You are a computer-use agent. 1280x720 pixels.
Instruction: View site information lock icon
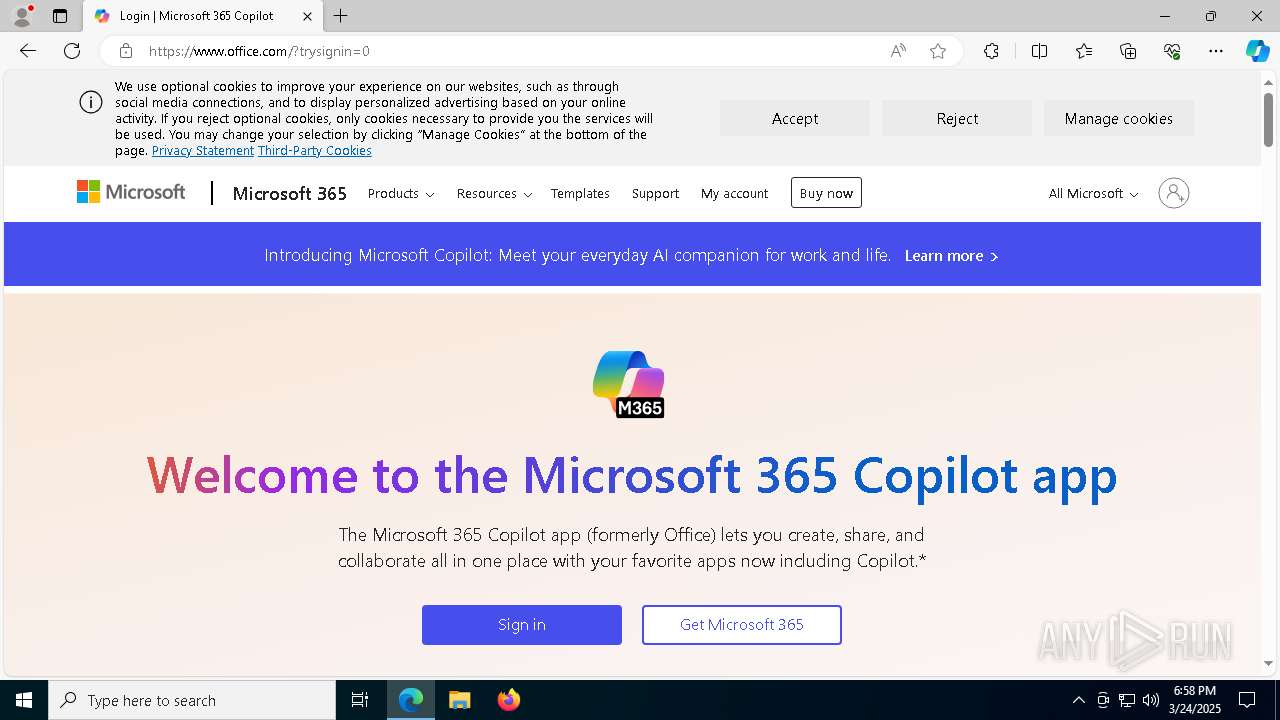[125, 51]
